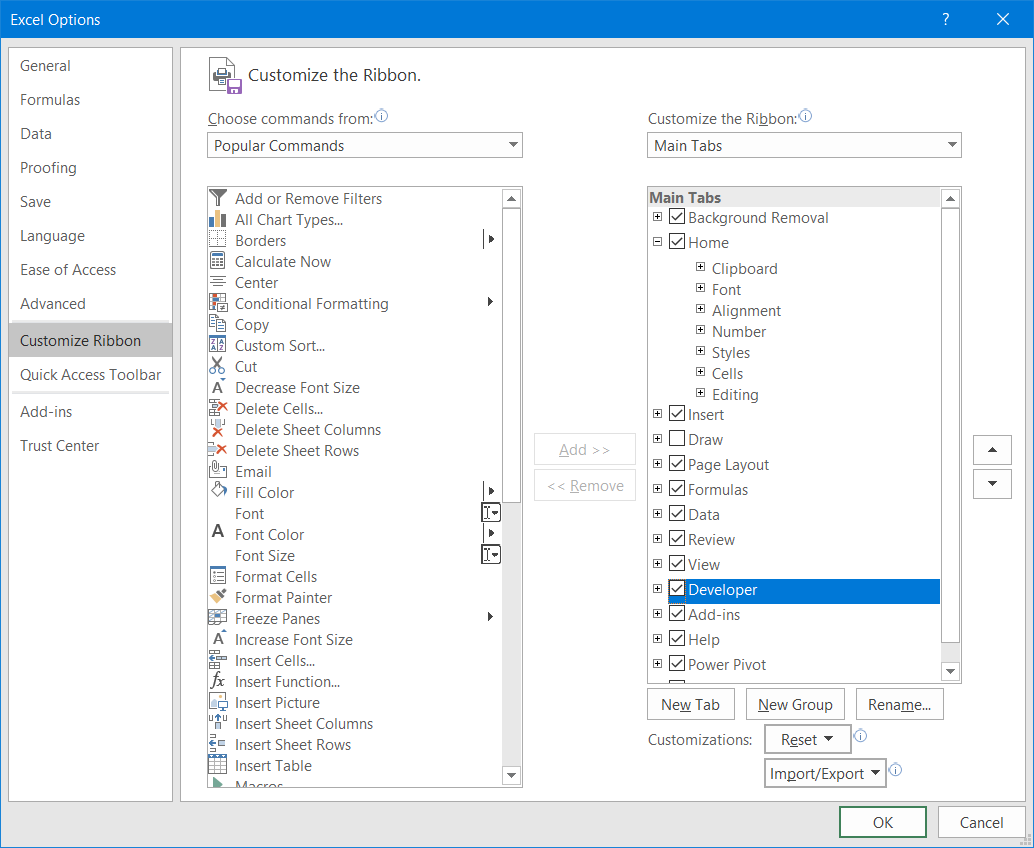Select the Add or Remove Filters funnel icon
Screen dimensions: 1034x848
point(218,198)
